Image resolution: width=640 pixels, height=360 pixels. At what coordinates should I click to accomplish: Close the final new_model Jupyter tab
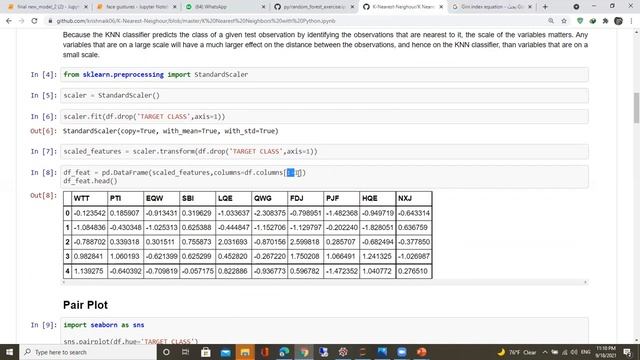[86, 7]
